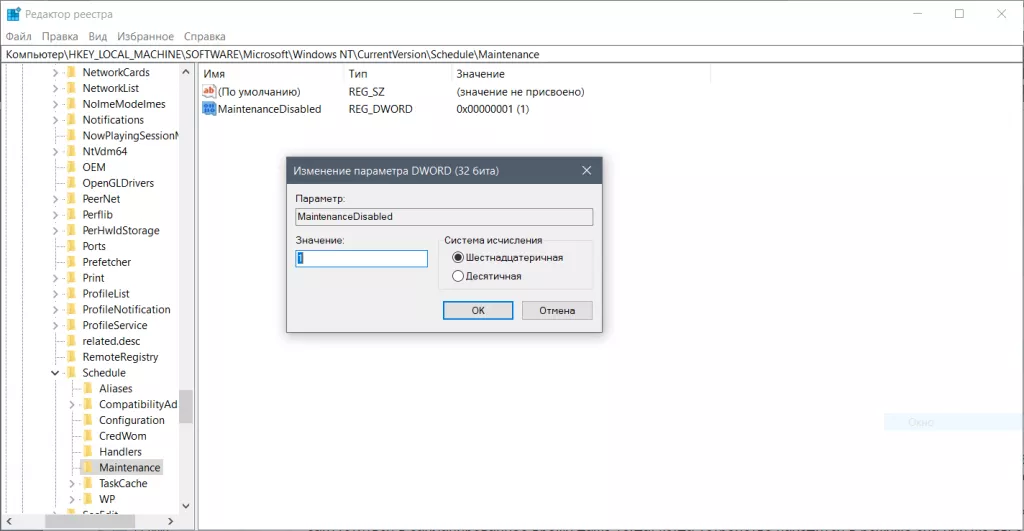Click the OpenGLDrivers folder icon

click(x=72, y=183)
